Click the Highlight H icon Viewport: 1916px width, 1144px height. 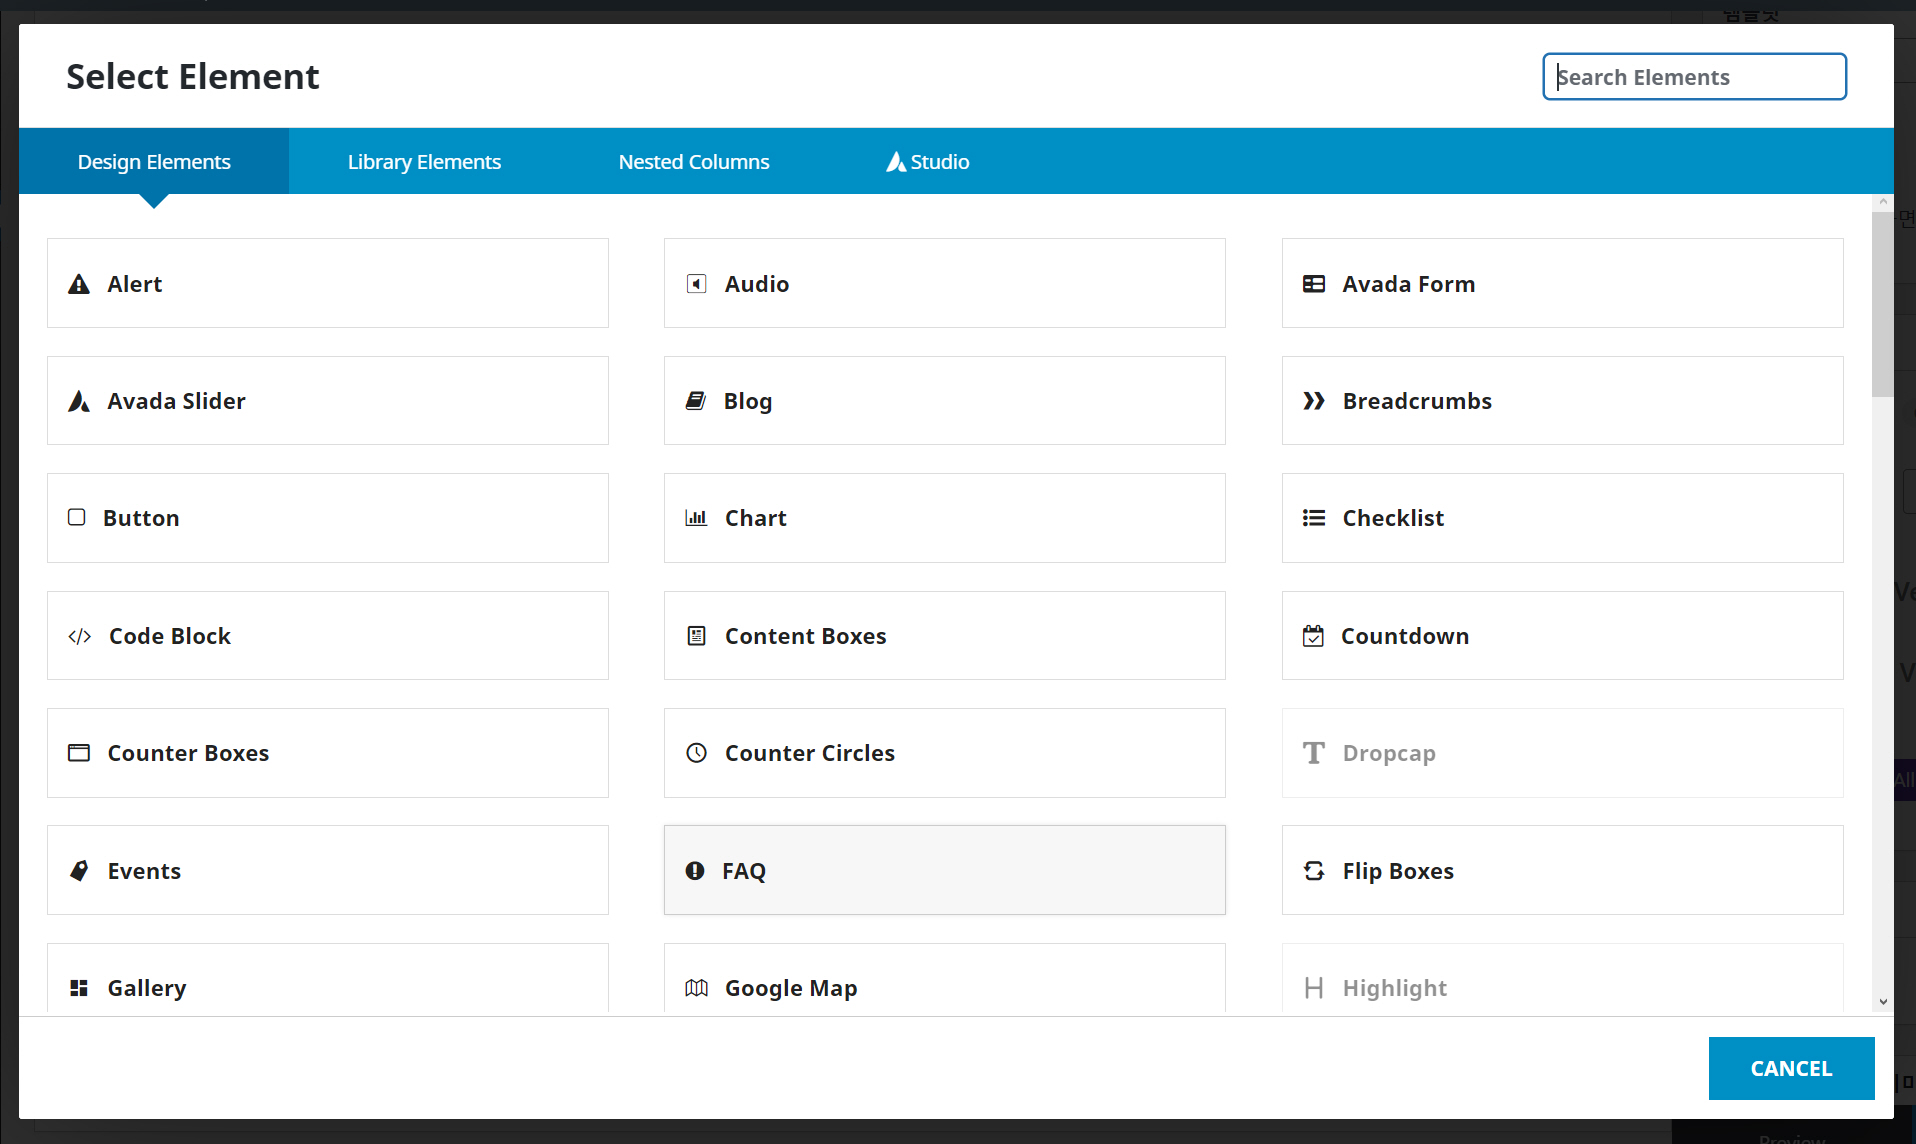[x=1314, y=988]
